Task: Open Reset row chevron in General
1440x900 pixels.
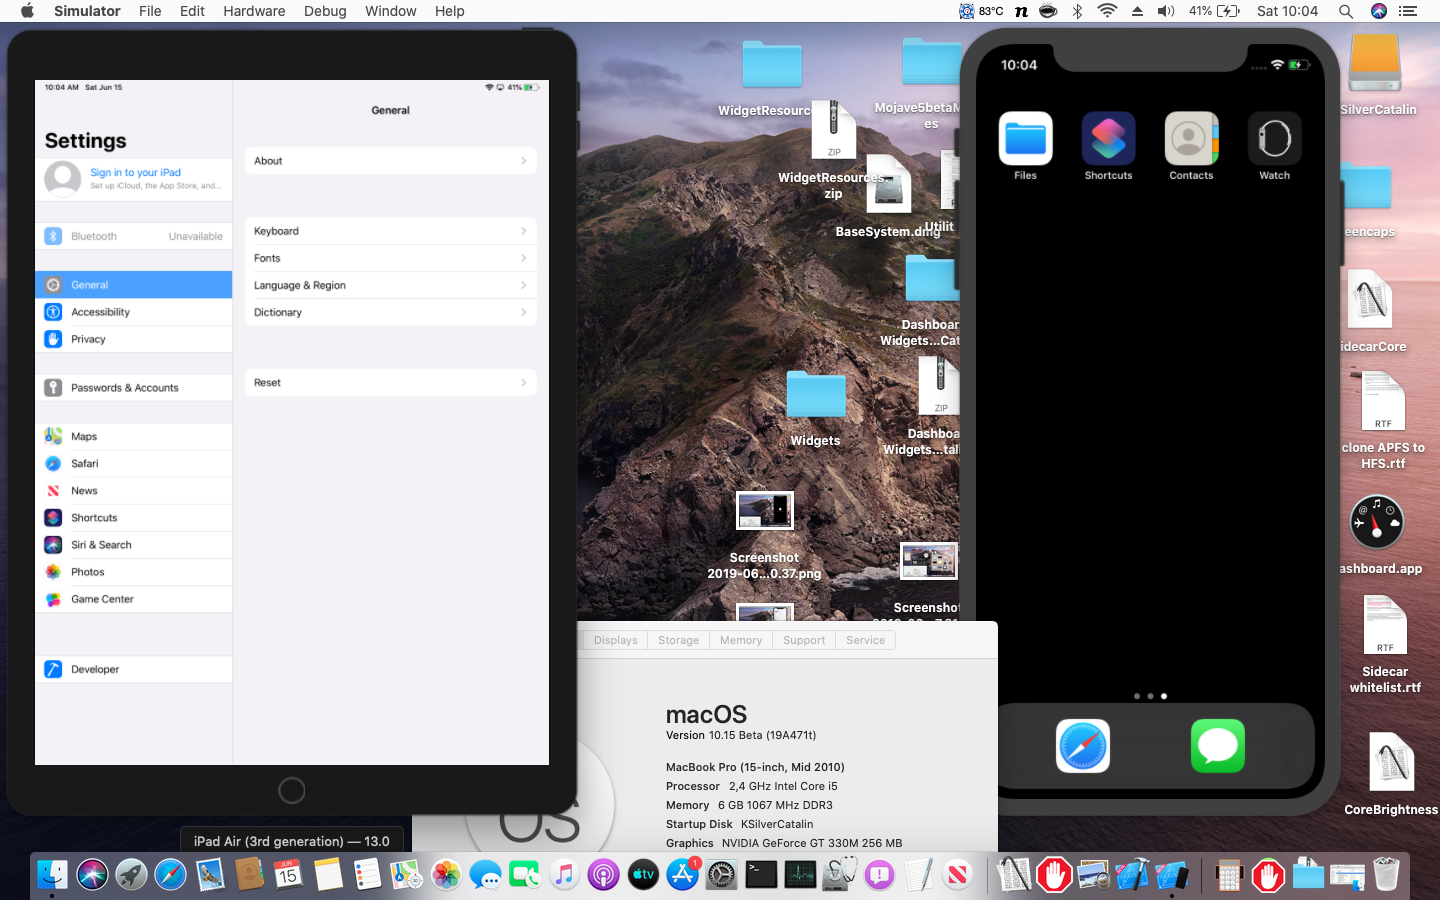Action: 523,382
